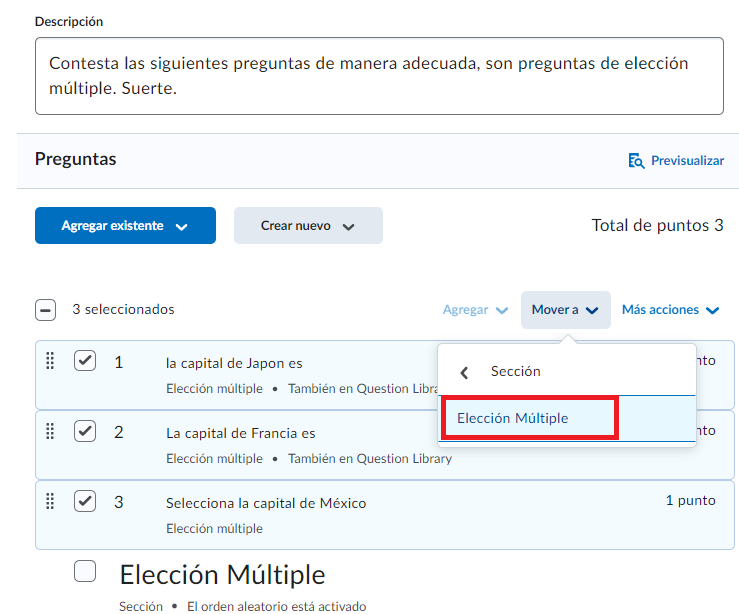Image resolution: width=739 pixels, height=614 pixels.
Task: Uncheck the checkbox for question 2
Action: 85,431
